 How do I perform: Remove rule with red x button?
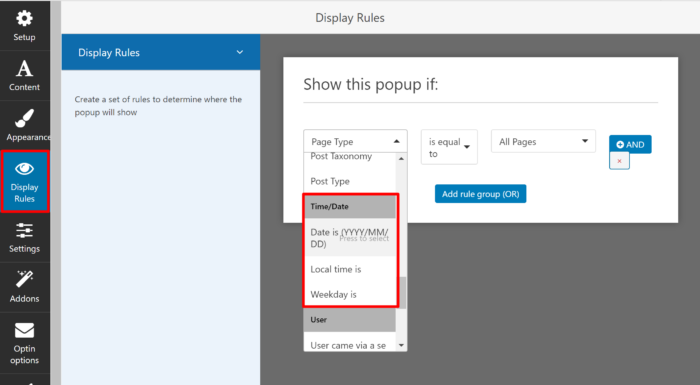click(619, 161)
